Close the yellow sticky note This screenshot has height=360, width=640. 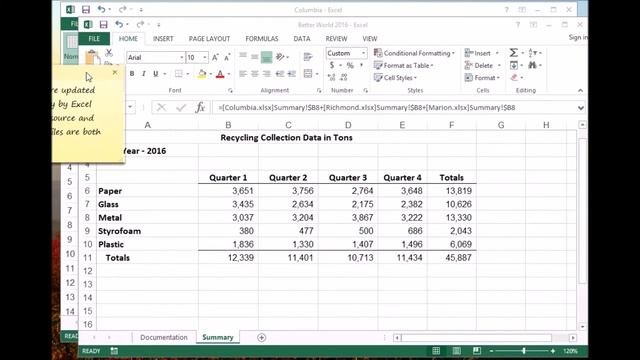[x=115, y=72]
